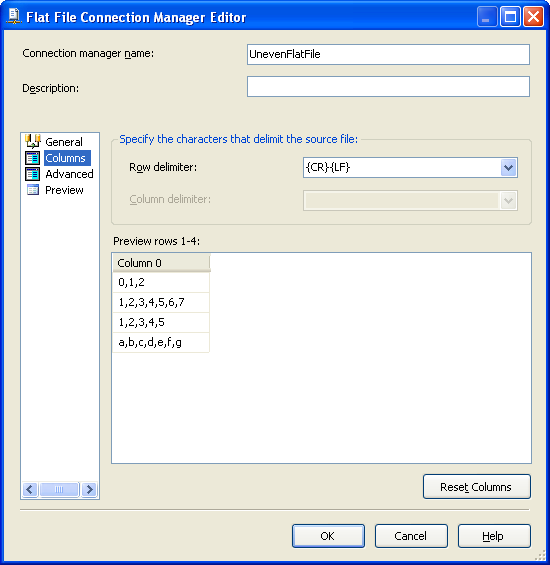Click the General page icon
This screenshot has height=565, width=550.
(x=33, y=141)
